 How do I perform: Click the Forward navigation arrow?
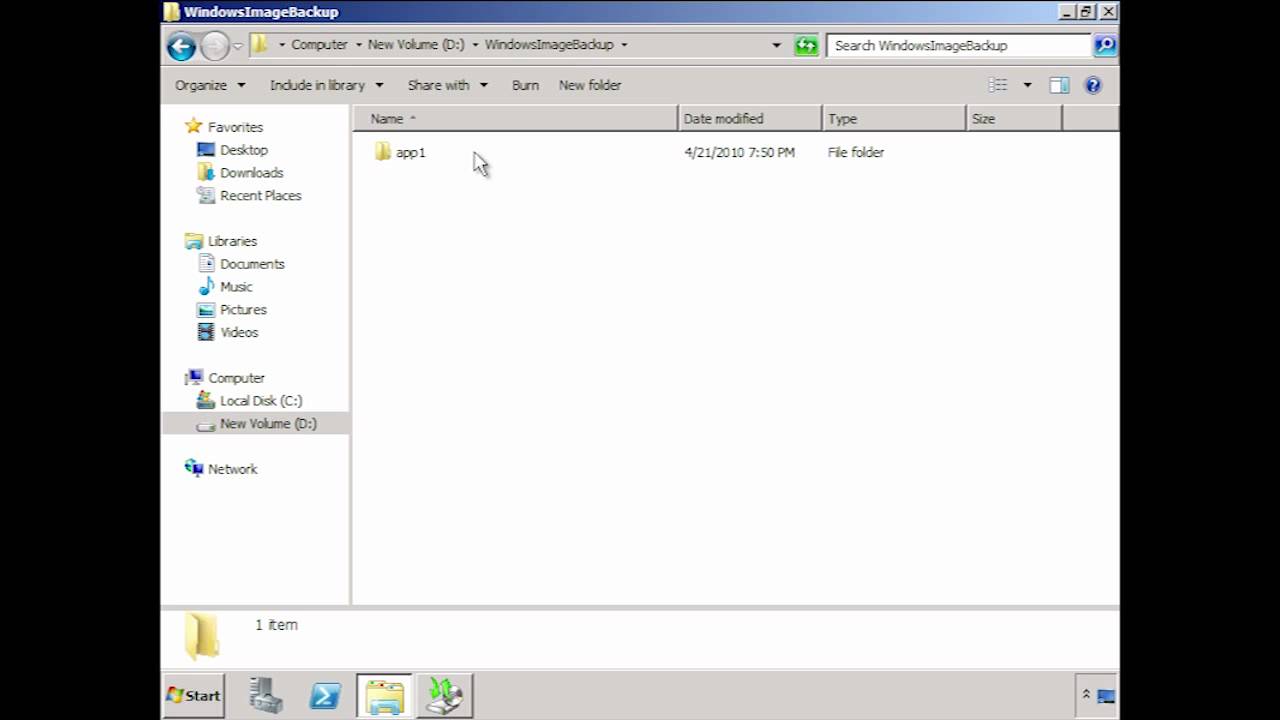tap(214, 46)
